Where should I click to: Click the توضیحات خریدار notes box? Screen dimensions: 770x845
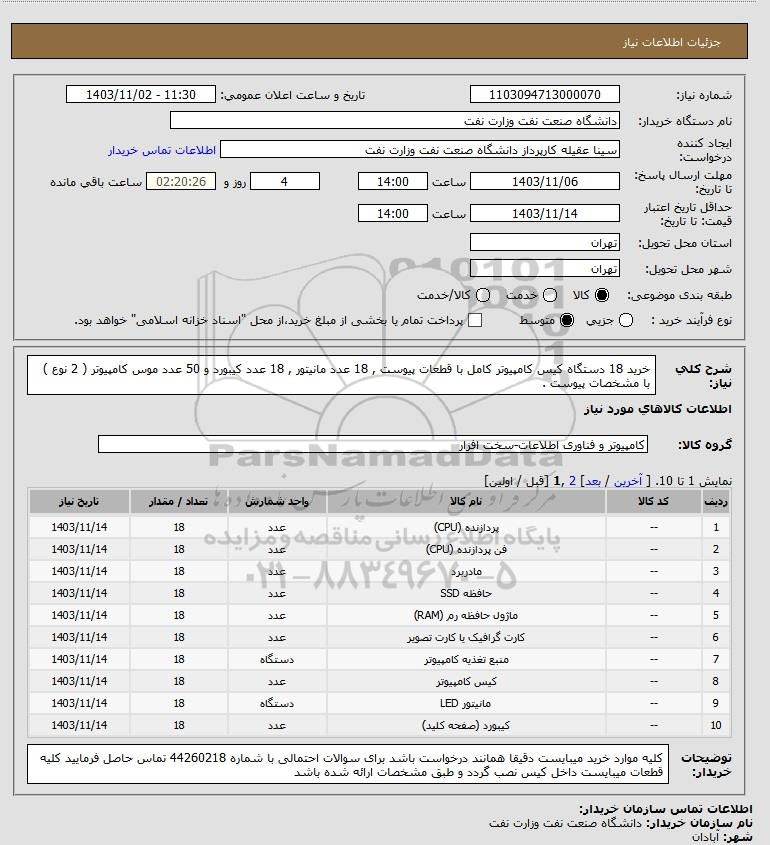348,765
